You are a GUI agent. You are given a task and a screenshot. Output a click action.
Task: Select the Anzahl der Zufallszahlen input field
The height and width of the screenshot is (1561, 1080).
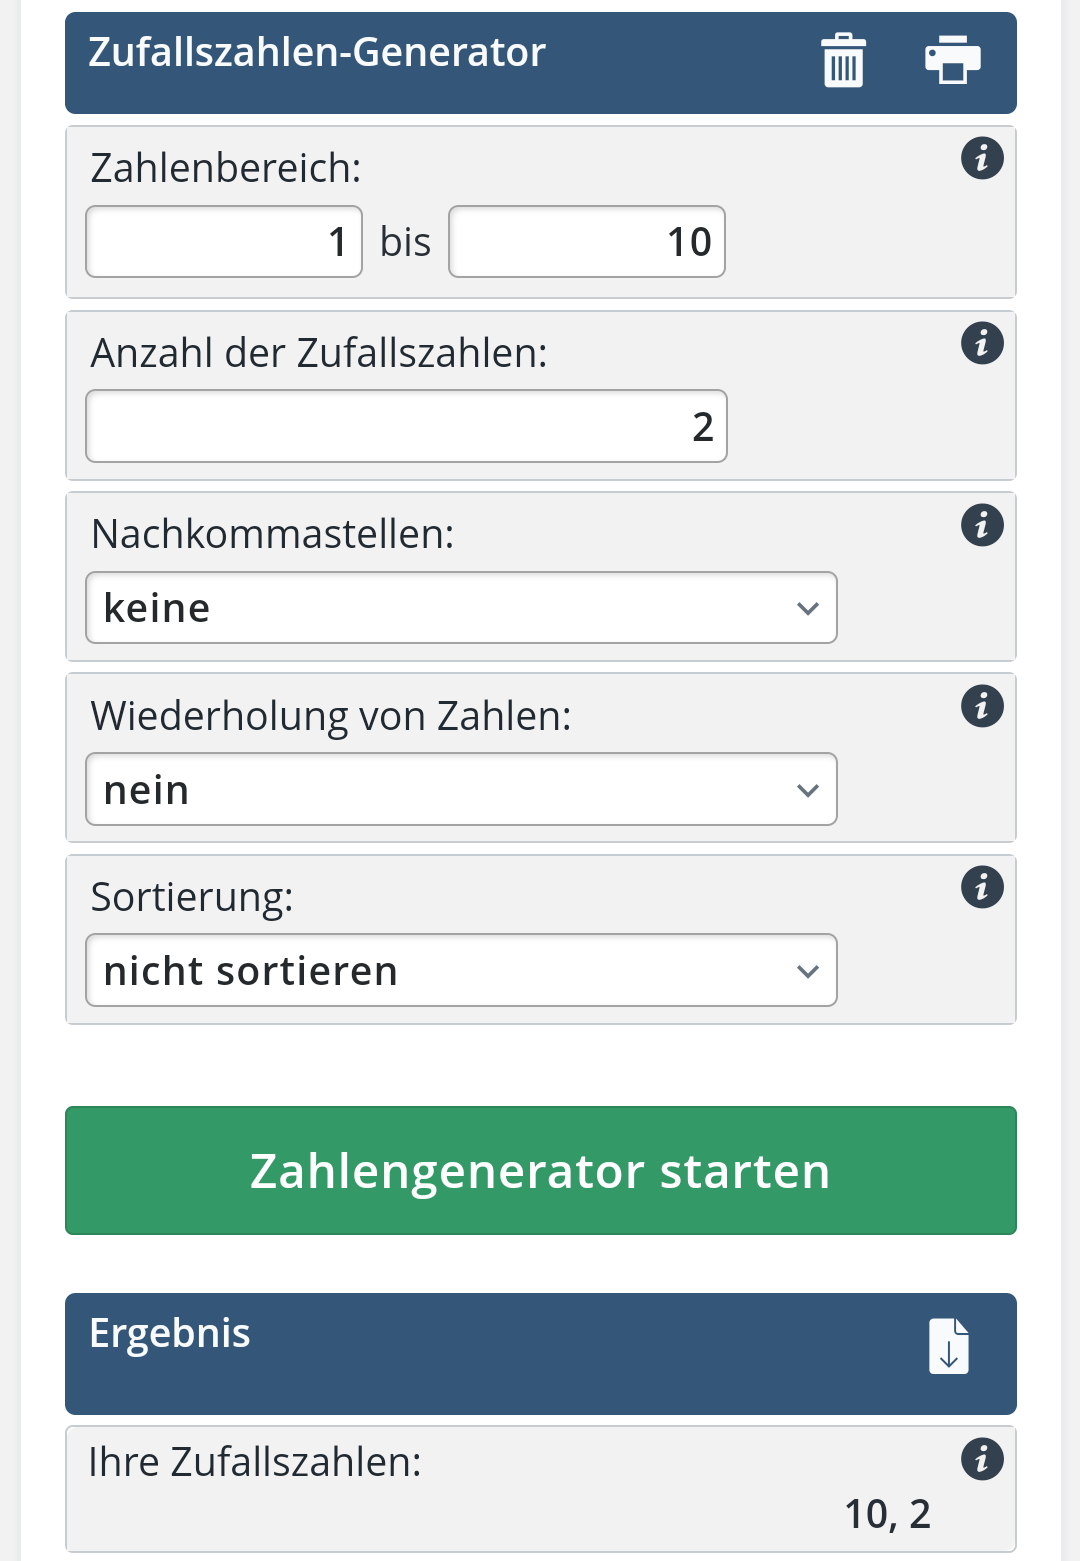406,427
